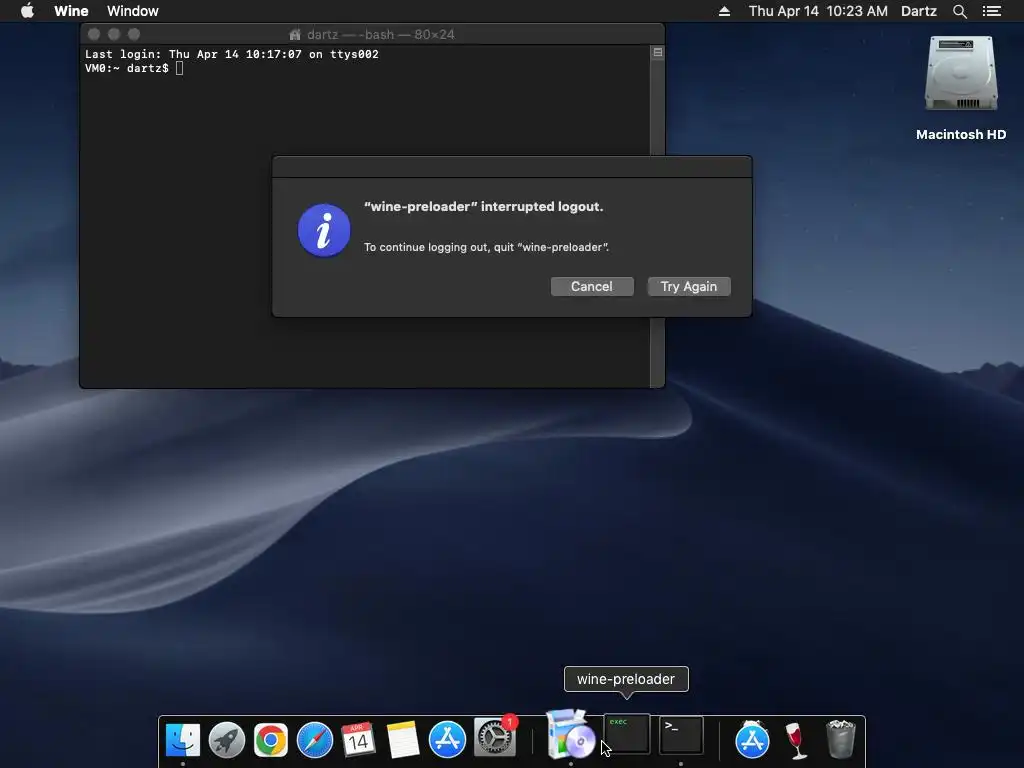Click the wine-preloader Dock tooltip label

click(626, 679)
